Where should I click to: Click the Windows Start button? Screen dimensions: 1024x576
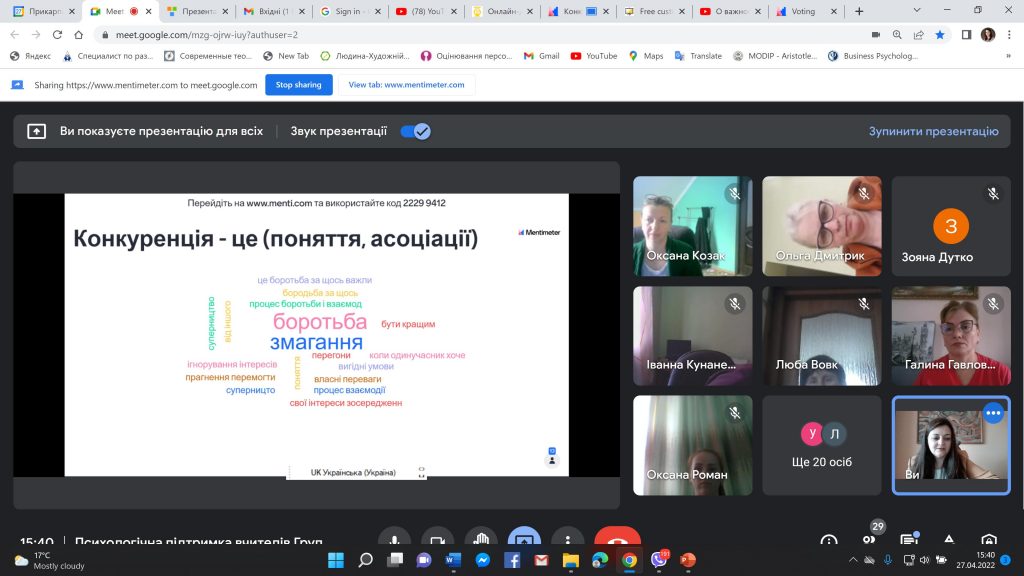tap(336, 560)
